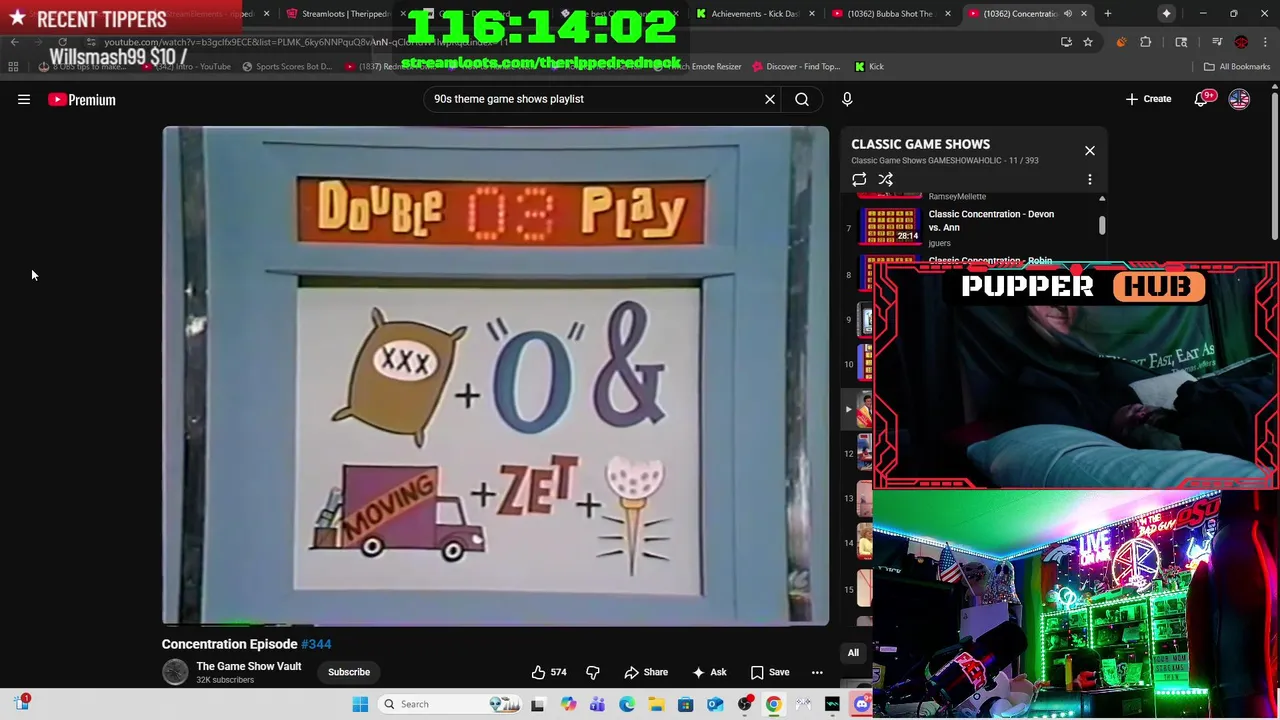Open The Game Show Vault channel avatar
Viewport: 1280px width, 720px height.
(x=175, y=672)
